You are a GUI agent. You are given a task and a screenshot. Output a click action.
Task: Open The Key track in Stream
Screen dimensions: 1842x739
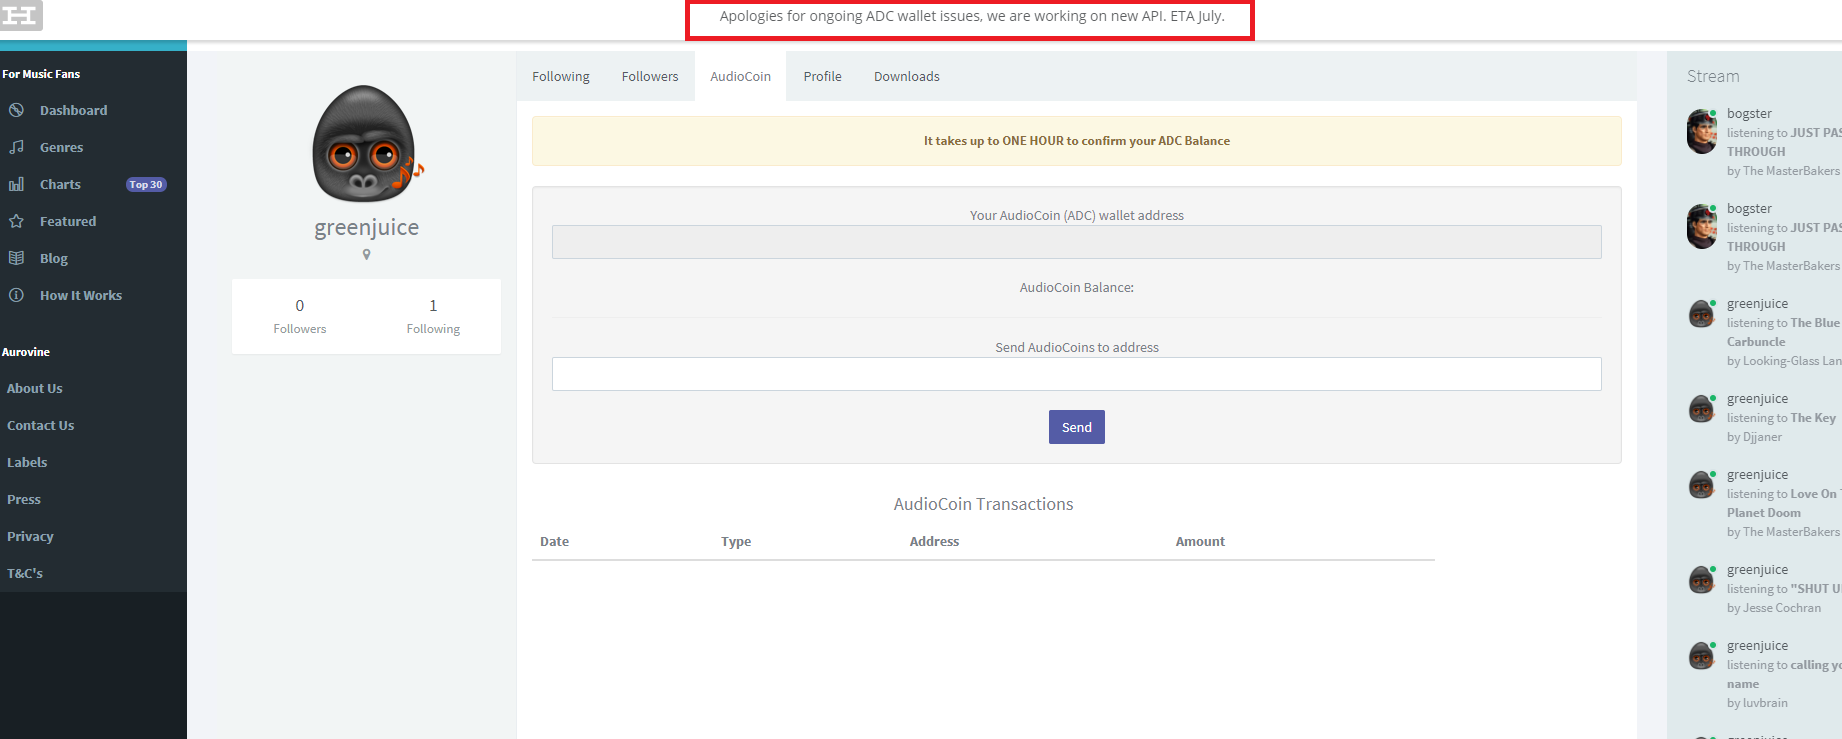[x=1813, y=418]
